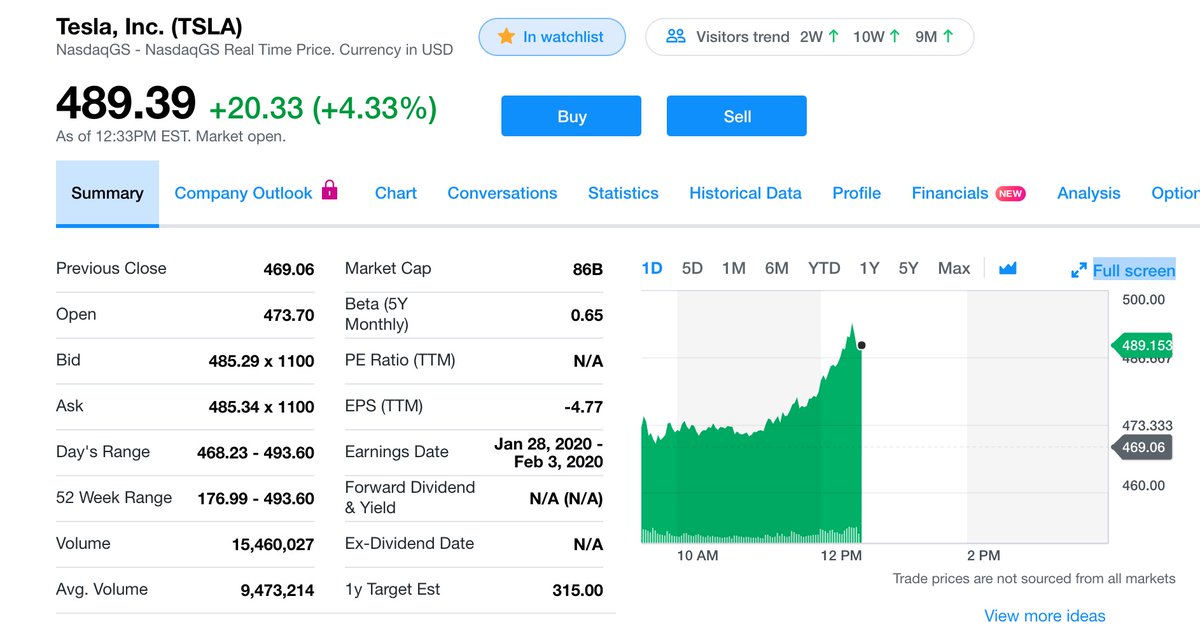Select the Max chart range
Image resolution: width=1200 pixels, height=638 pixels.
954,268
